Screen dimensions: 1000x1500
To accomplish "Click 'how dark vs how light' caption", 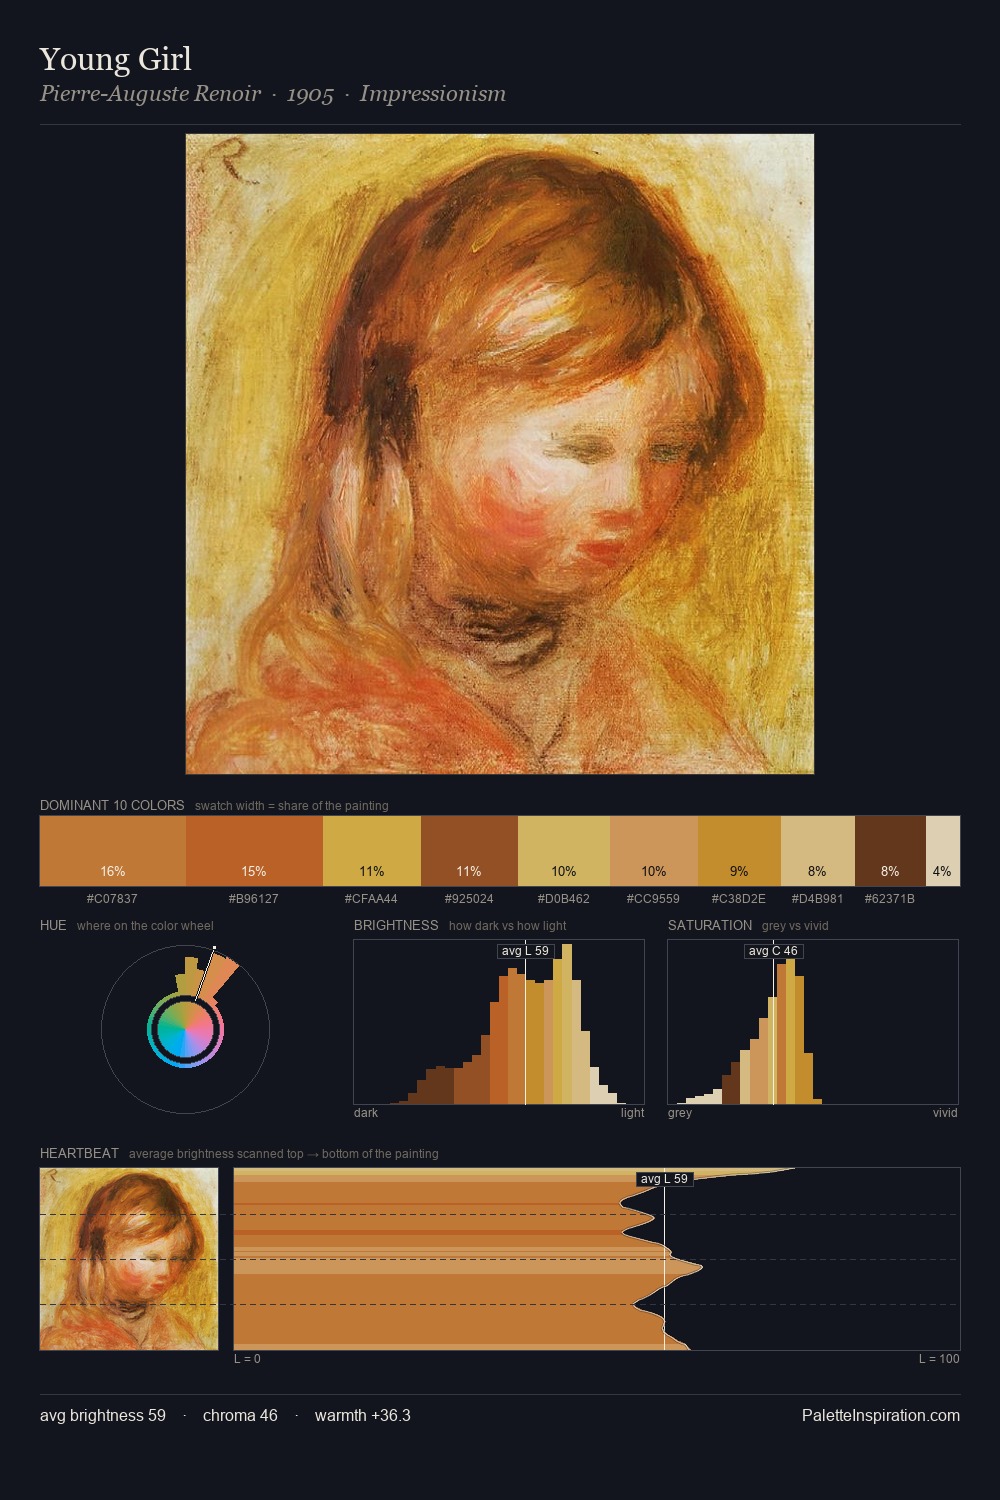I will tap(508, 926).
